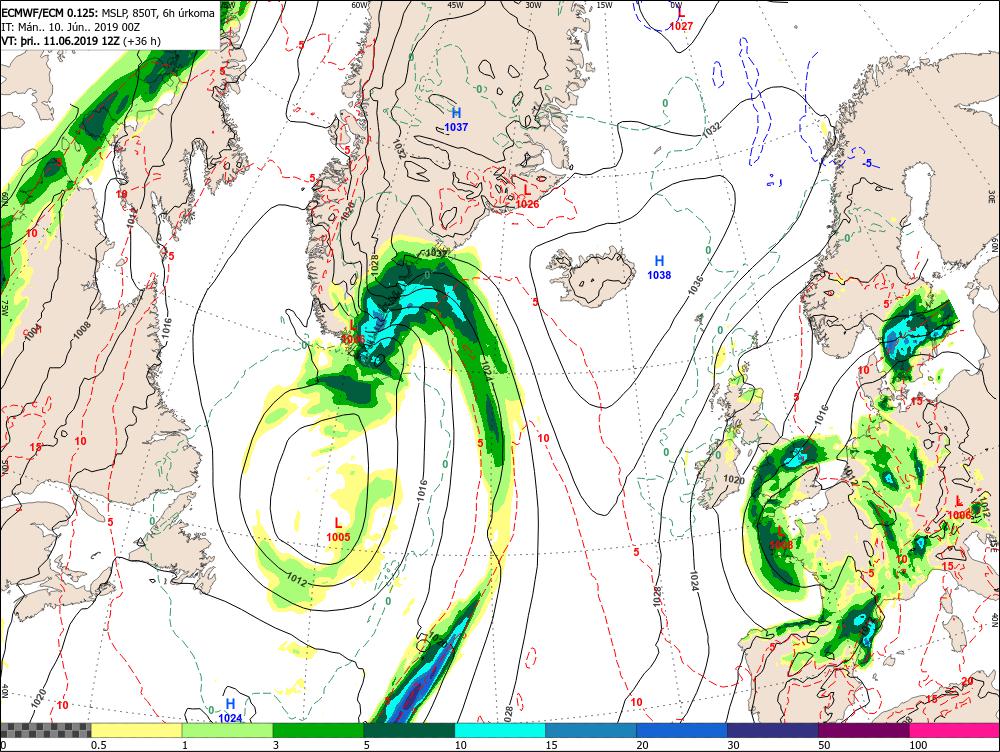Click the '50' legend tick label
The height and width of the screenshot is (752, 1000).
coord(824,745)
